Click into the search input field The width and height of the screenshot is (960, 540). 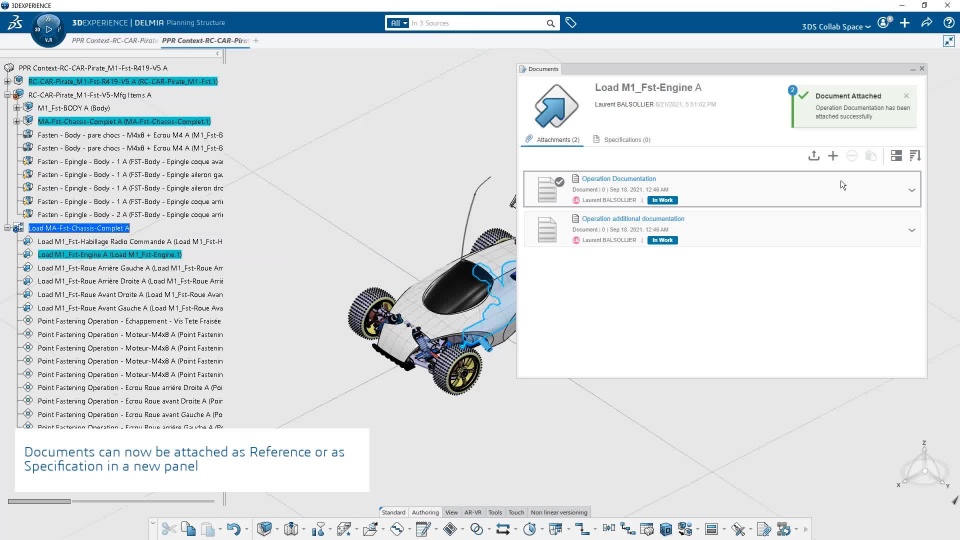pos(476,23)
